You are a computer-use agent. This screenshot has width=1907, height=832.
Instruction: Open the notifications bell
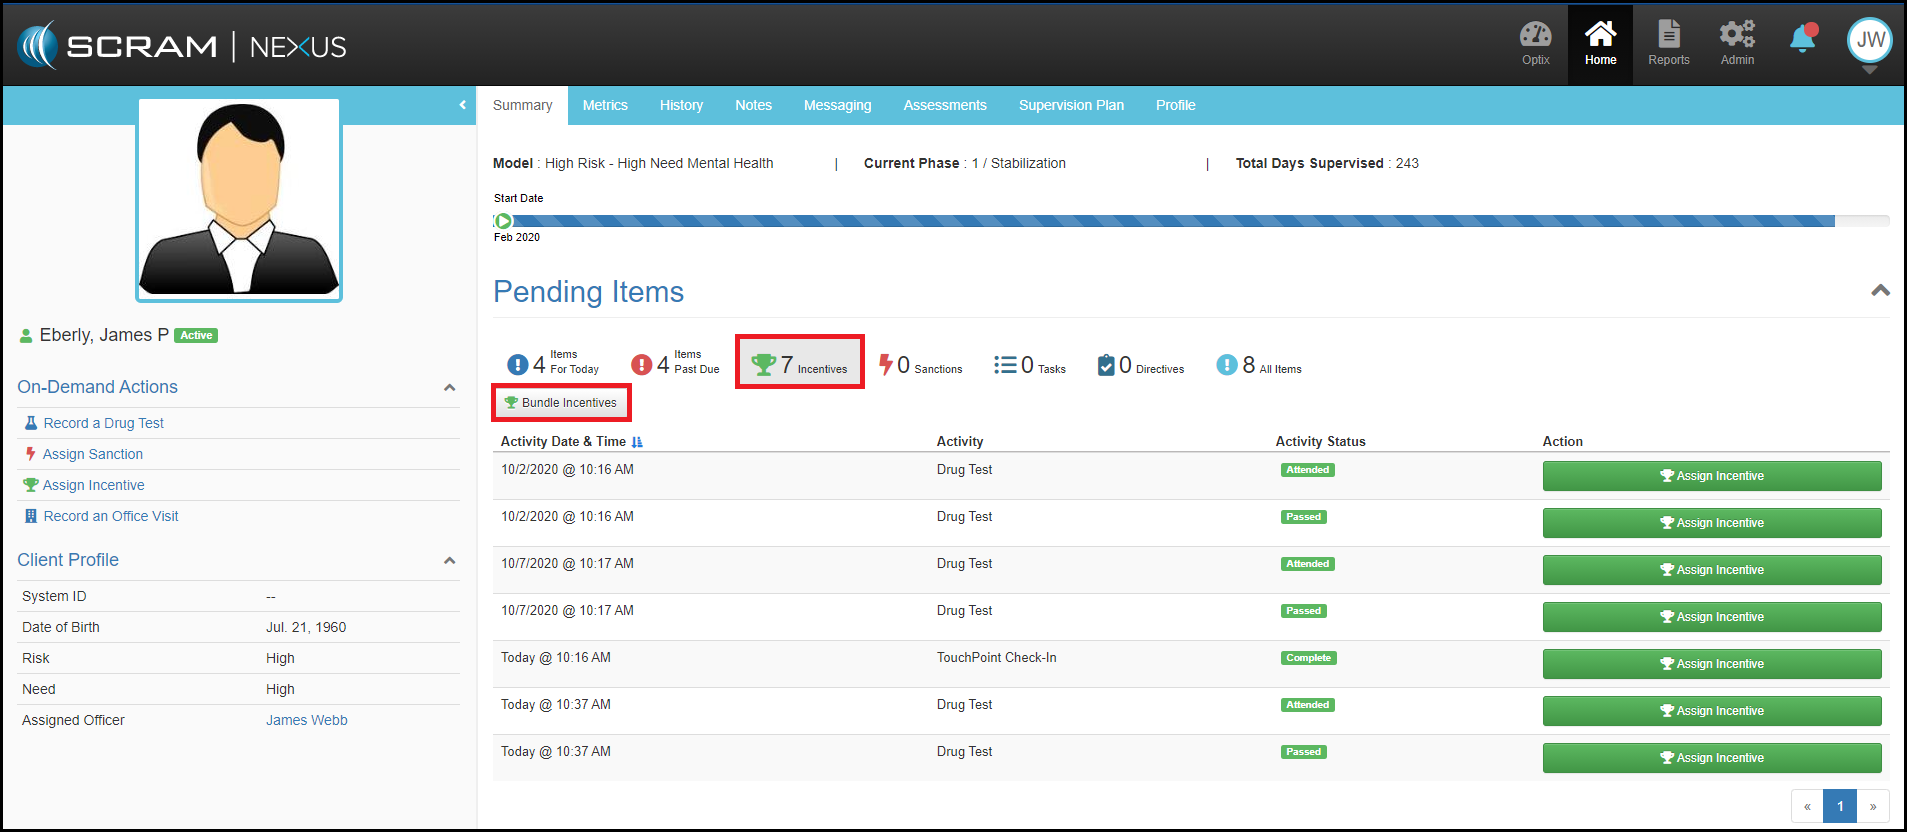pyautogui.click(x=1803, y=39)
